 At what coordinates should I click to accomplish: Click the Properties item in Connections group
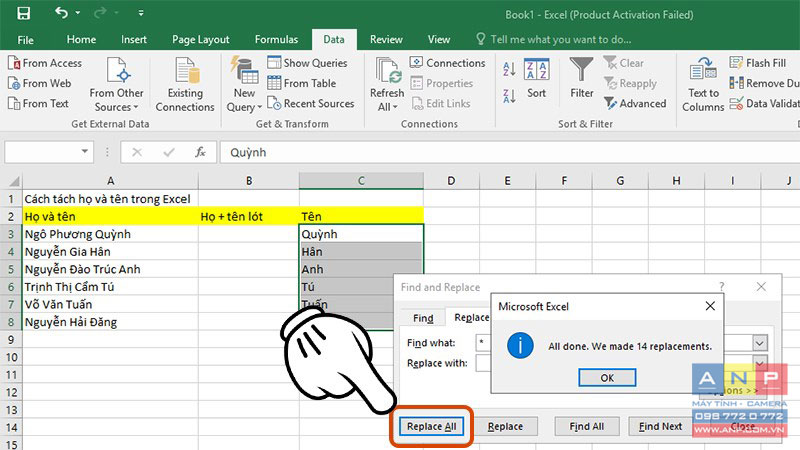(x=442, y=83)
